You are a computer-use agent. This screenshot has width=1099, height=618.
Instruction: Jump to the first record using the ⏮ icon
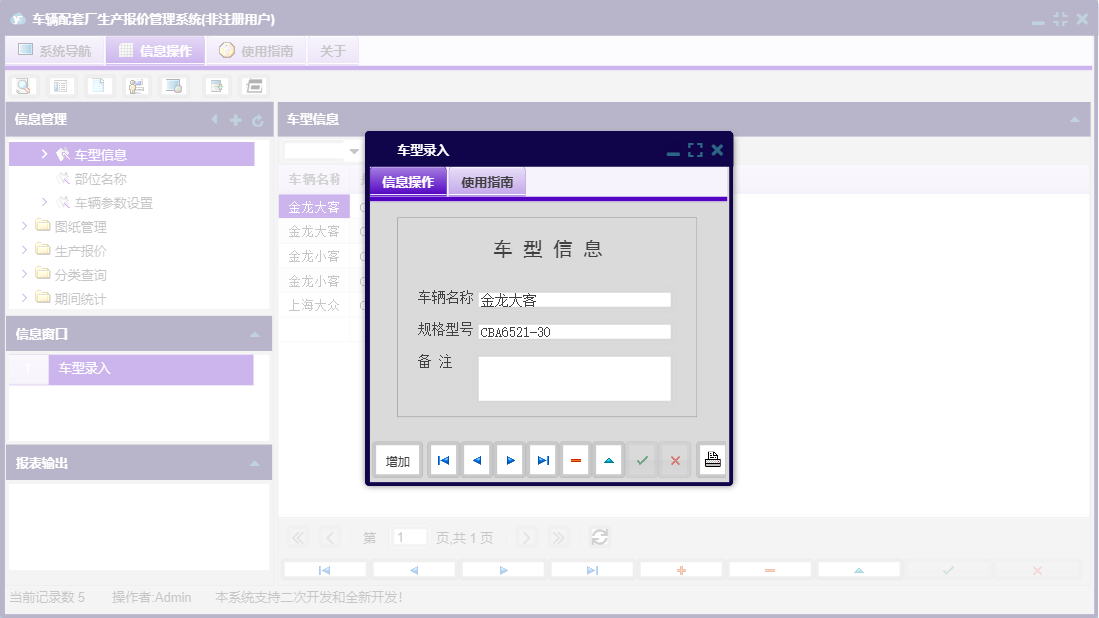pyautogui.click(x=443, y=459)
